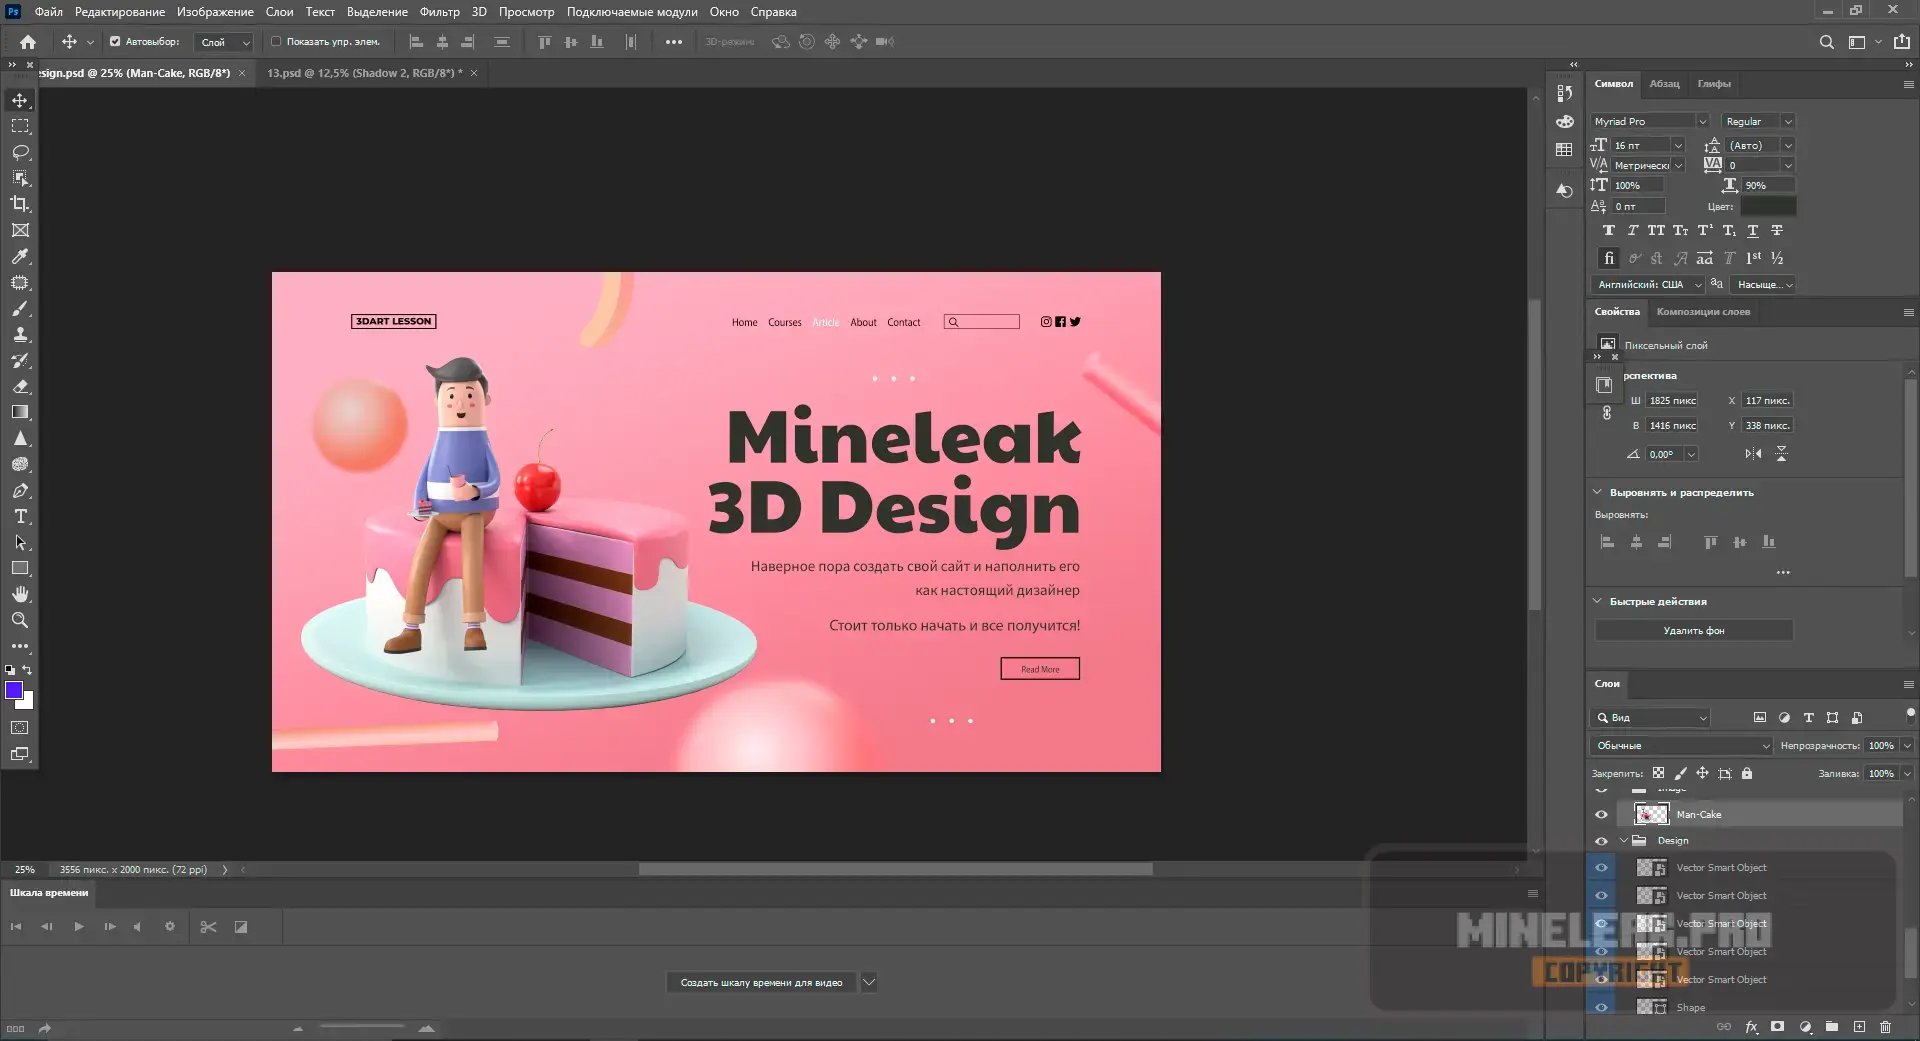Click the timeline zoom slider
The height and width of the screenshot is (1041, 1920).
362,1028
